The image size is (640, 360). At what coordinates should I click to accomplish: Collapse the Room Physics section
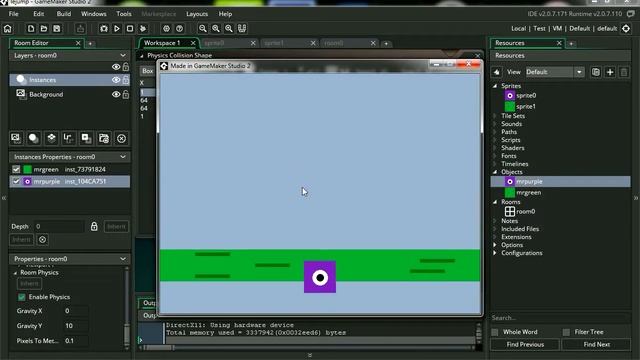(16, 273)
